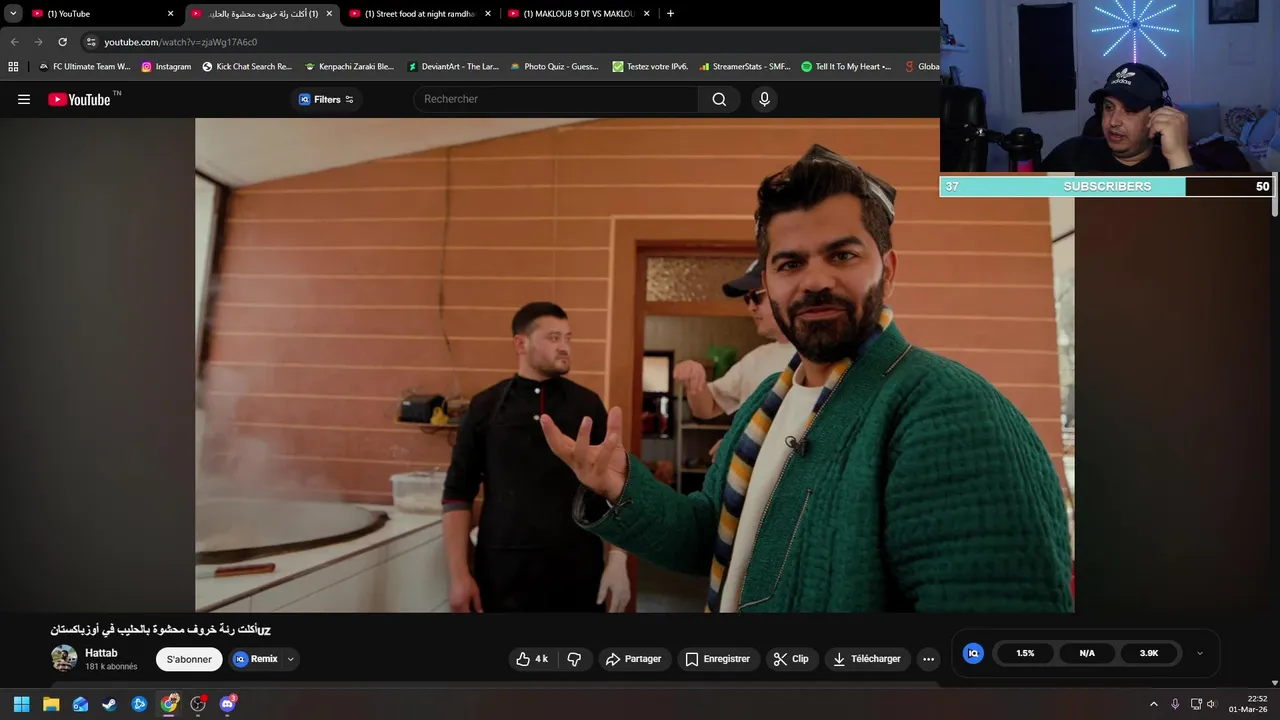Open the Hattab channel avatar

[64, 658]
